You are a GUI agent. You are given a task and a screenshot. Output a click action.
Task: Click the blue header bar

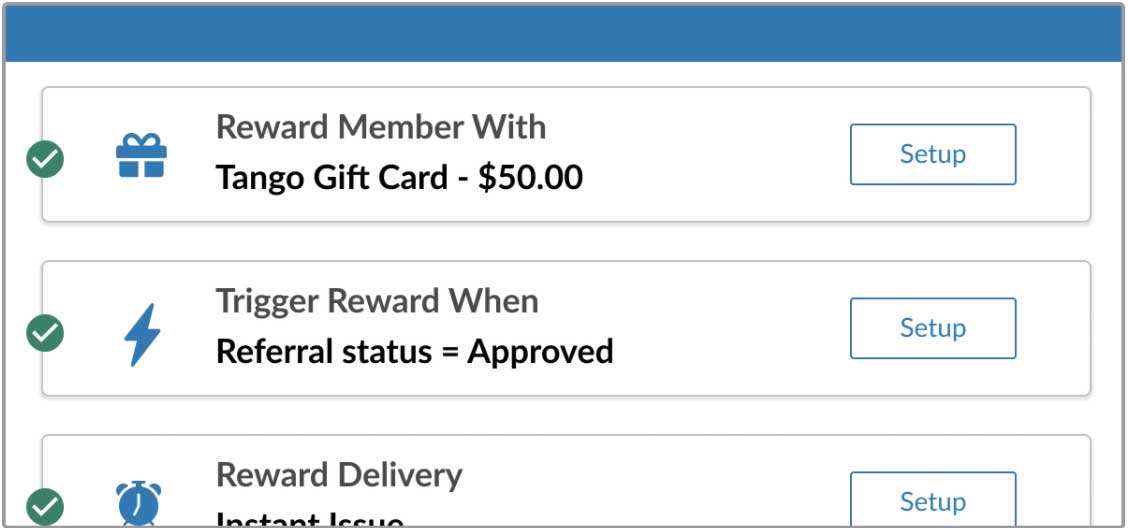click(x=564, y=34)
